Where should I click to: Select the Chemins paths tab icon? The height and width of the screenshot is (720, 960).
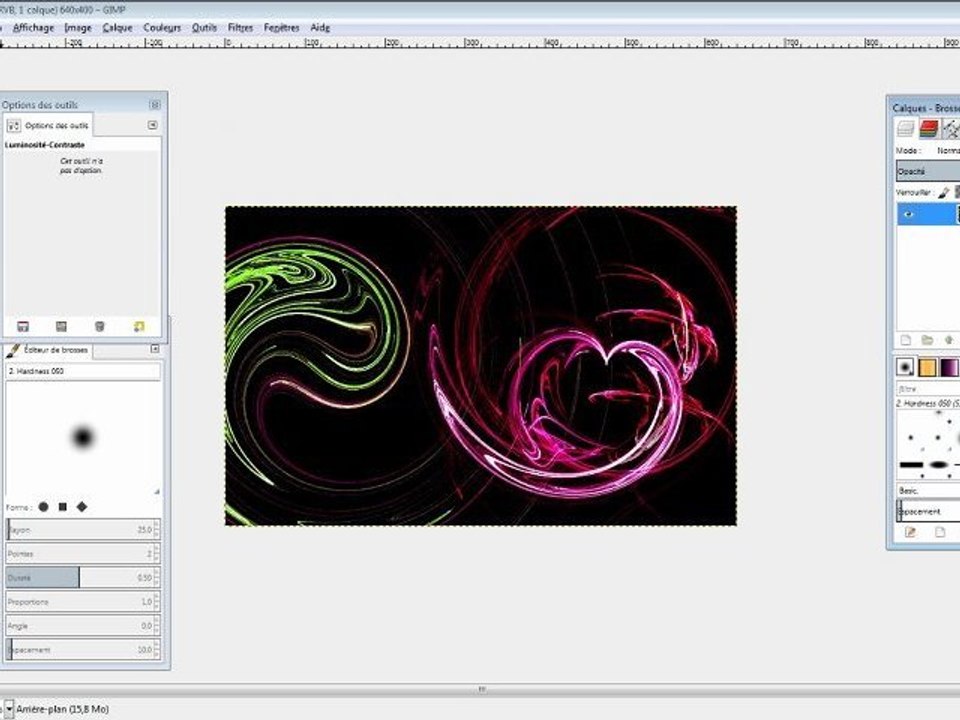coord(951,129)
